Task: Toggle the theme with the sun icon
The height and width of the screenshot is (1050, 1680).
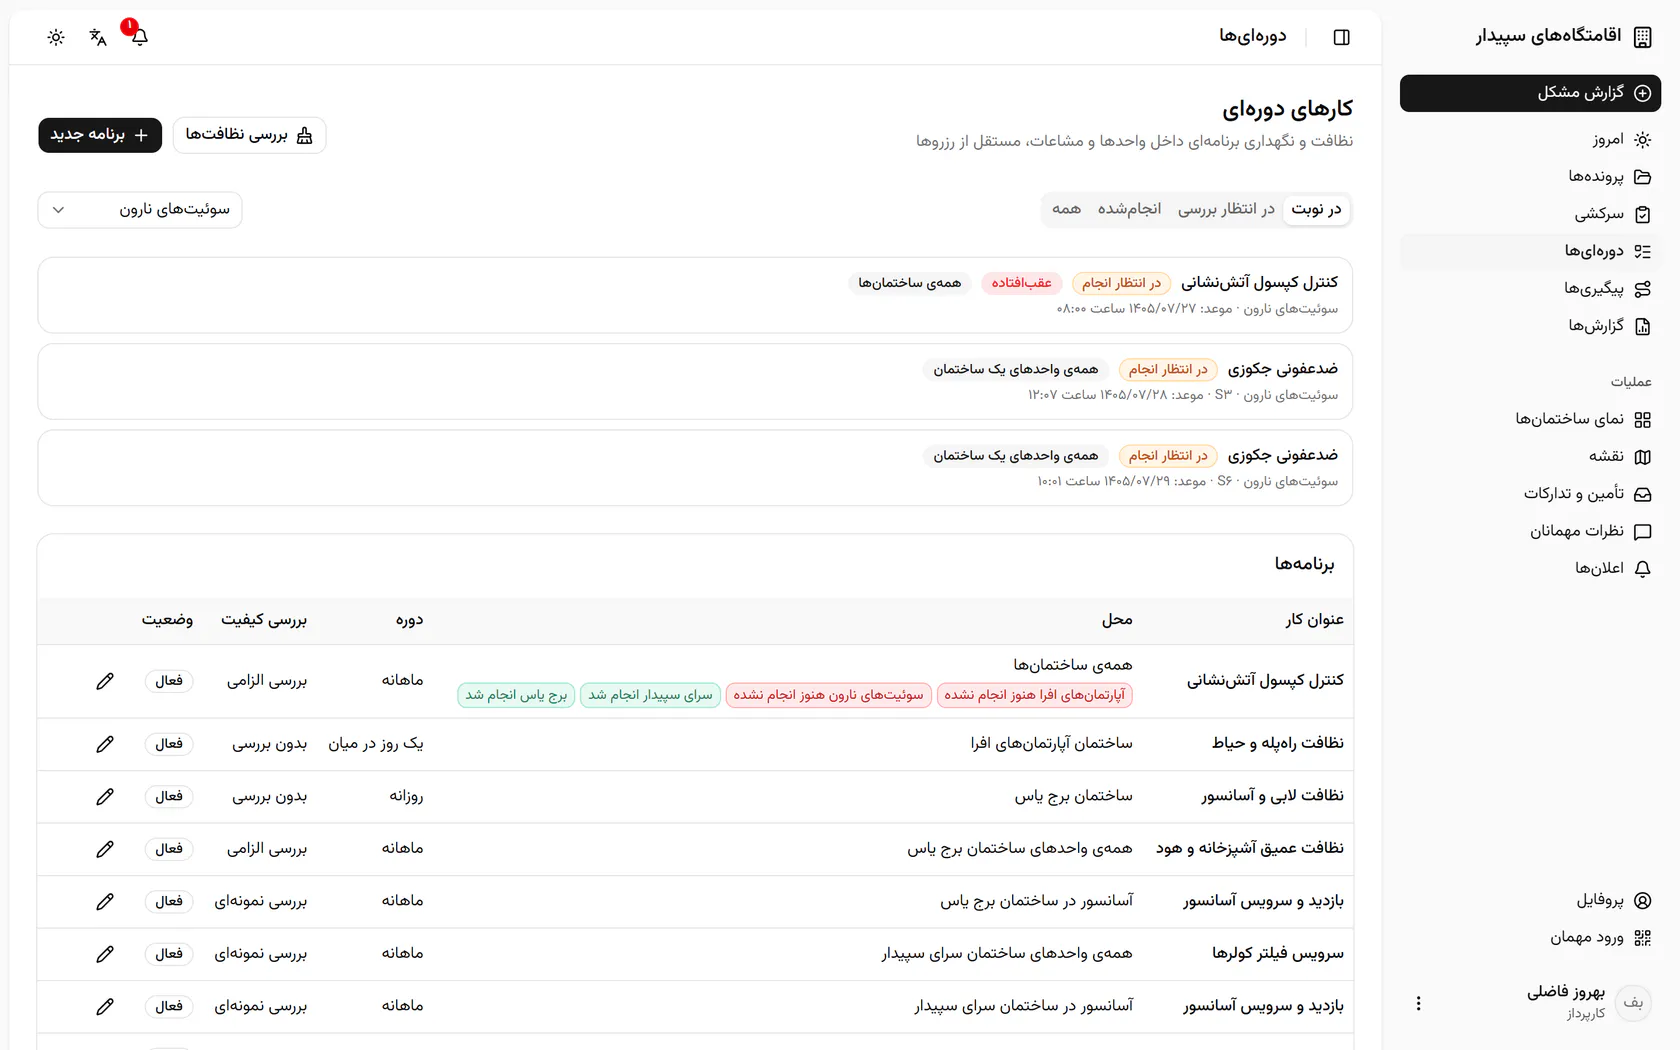Action: (x=56, y=37)
